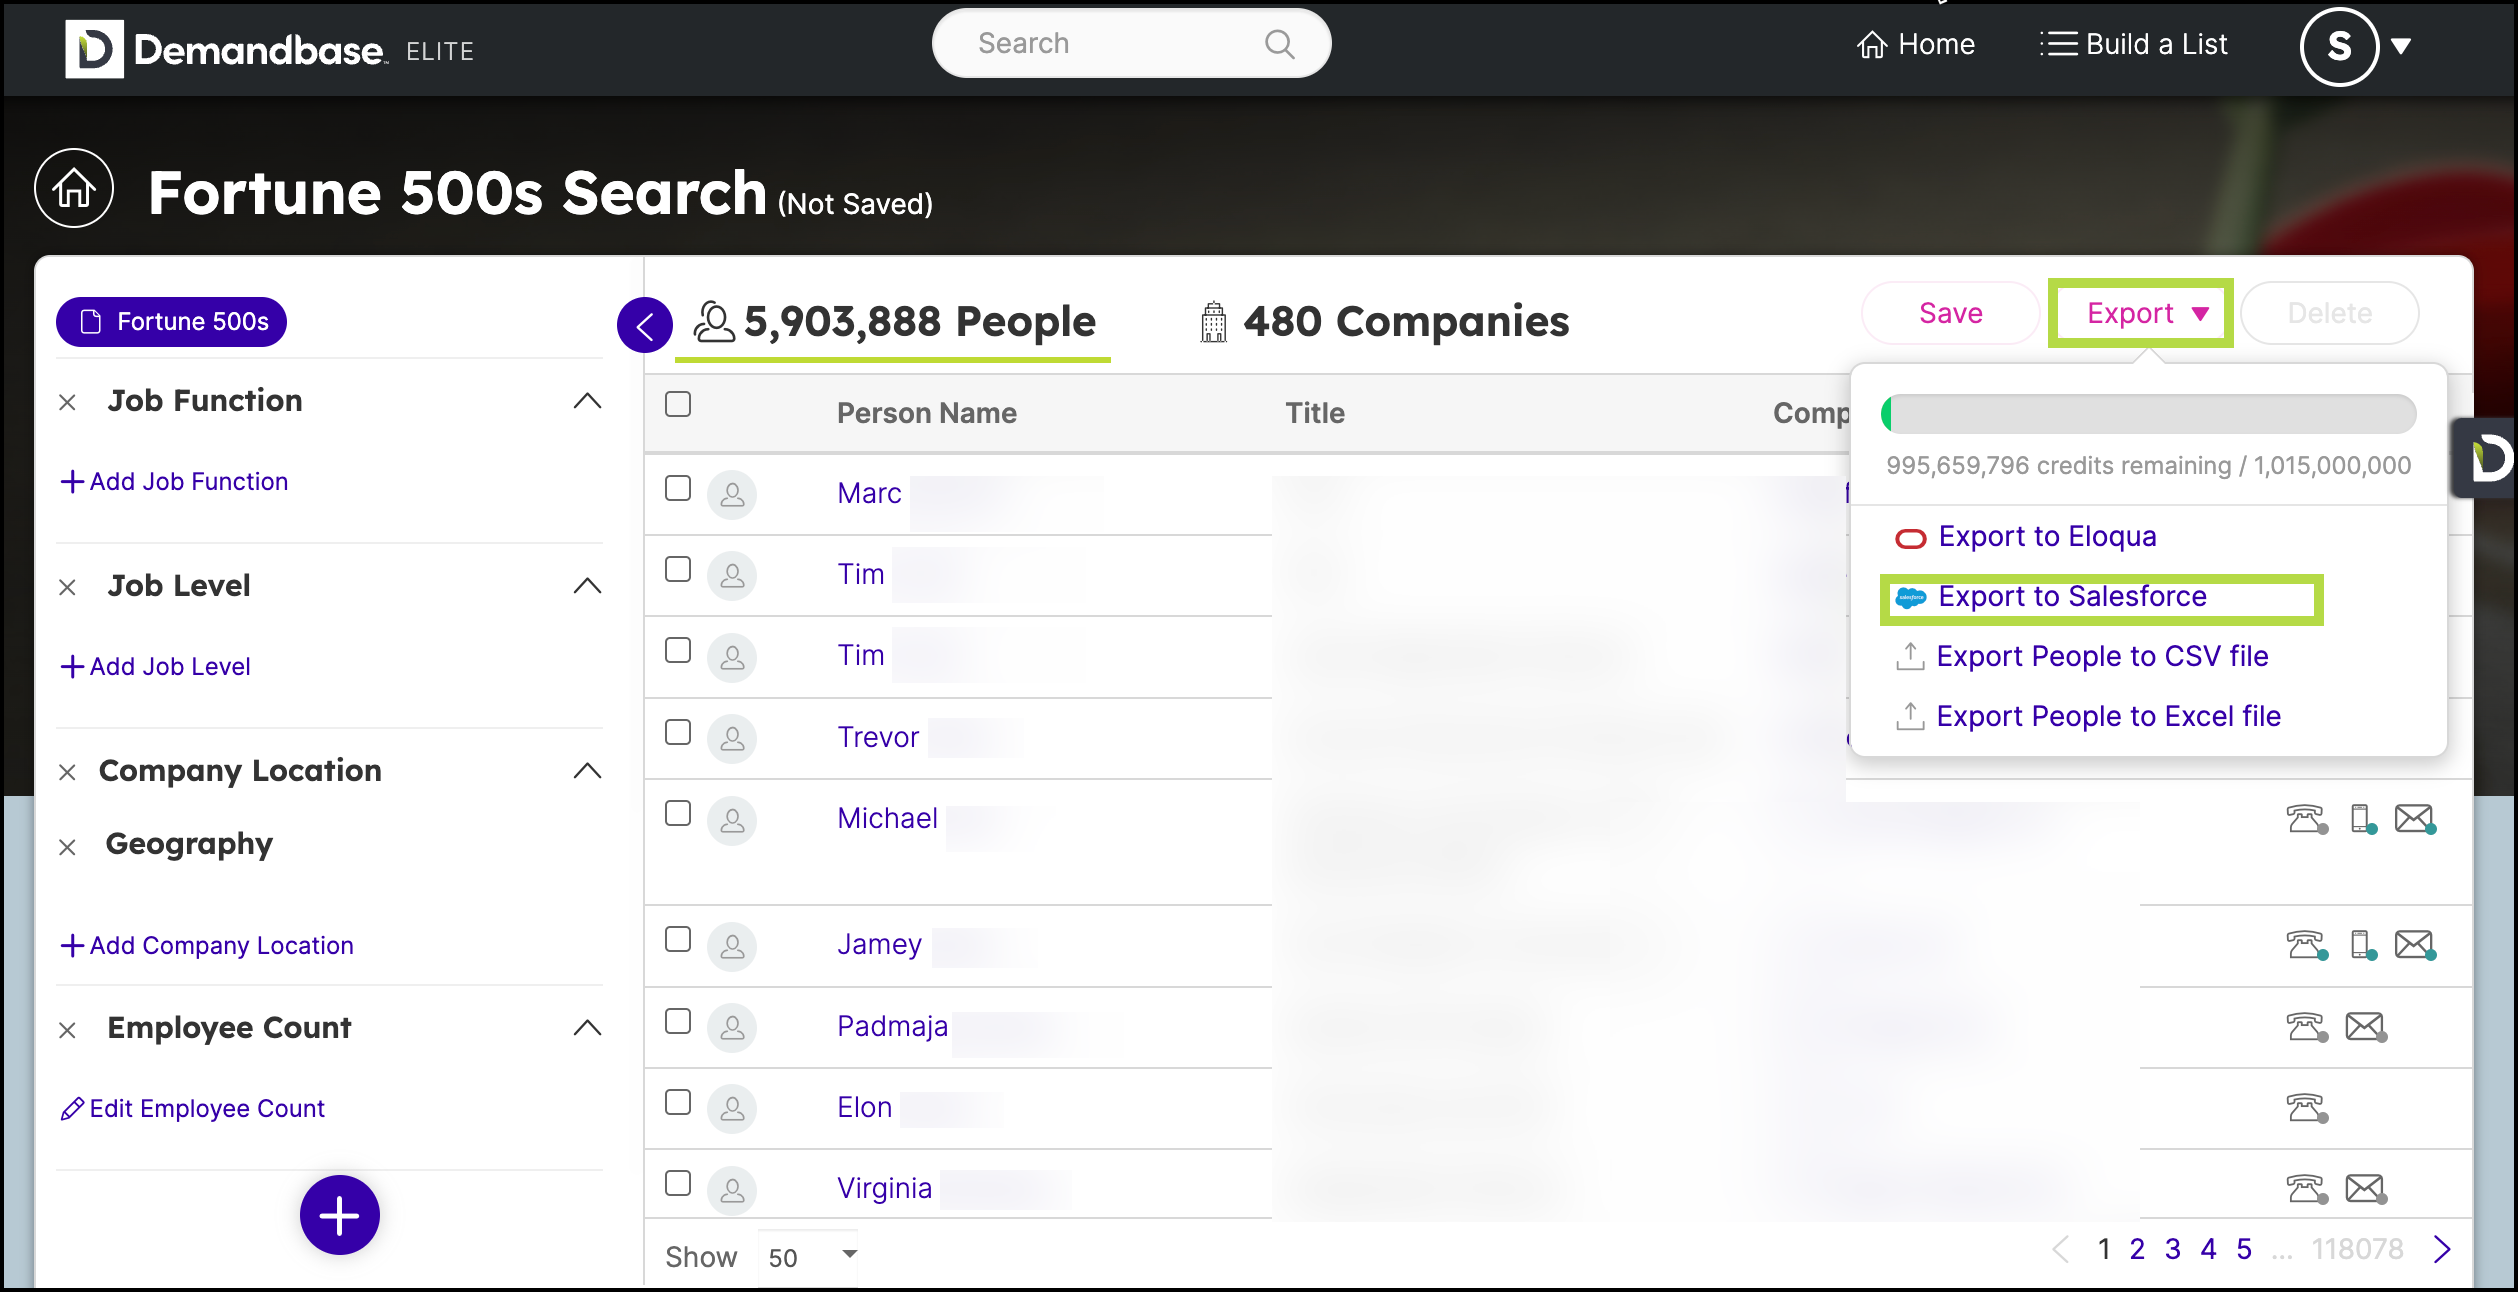Remove the Company Location filter
2518x1292 pixels.
[x=67, y=773]
